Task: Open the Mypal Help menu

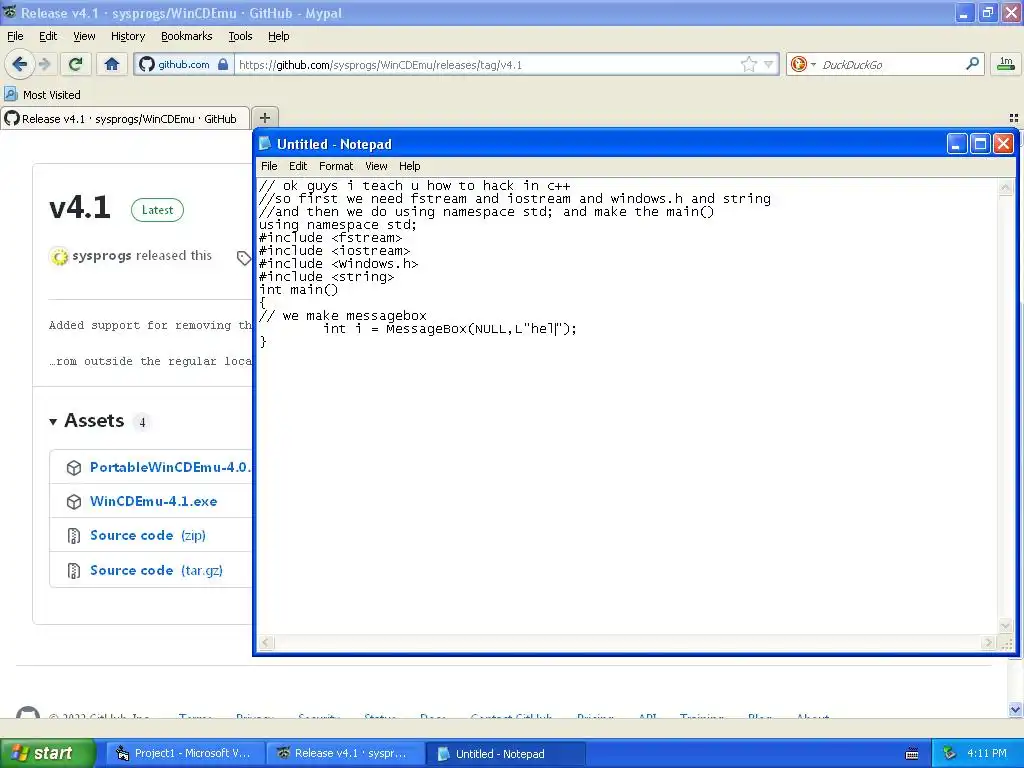Action: coord(278,36)
